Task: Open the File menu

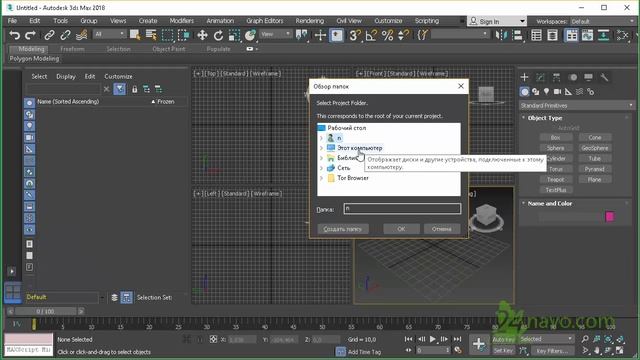Action: [12, 21]
